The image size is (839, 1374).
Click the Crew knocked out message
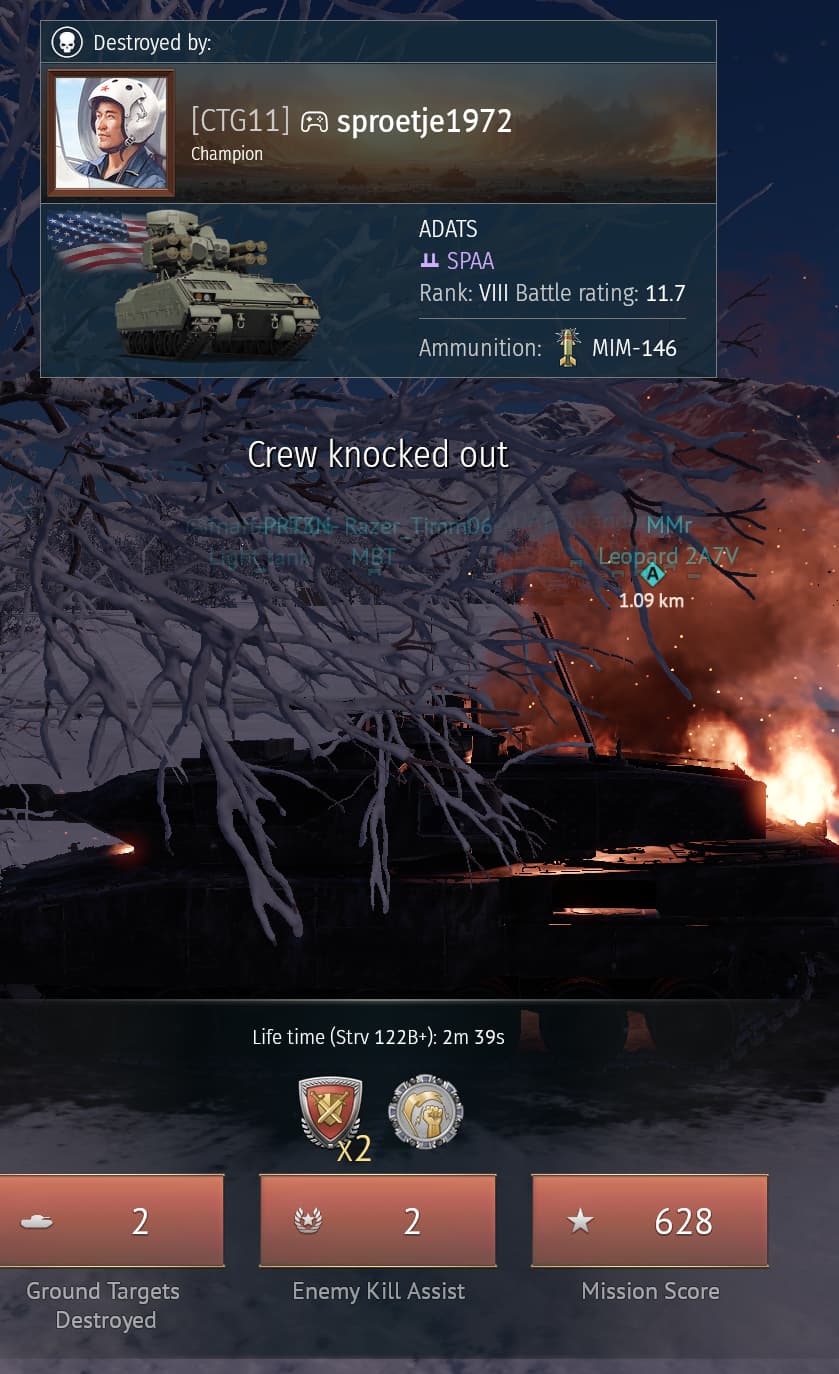pyautogui.click(x=378, y=455)
